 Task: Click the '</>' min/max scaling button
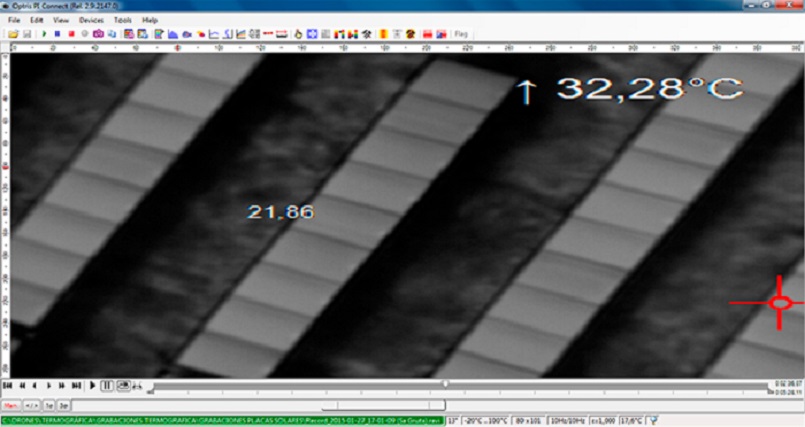pos(31,405)
